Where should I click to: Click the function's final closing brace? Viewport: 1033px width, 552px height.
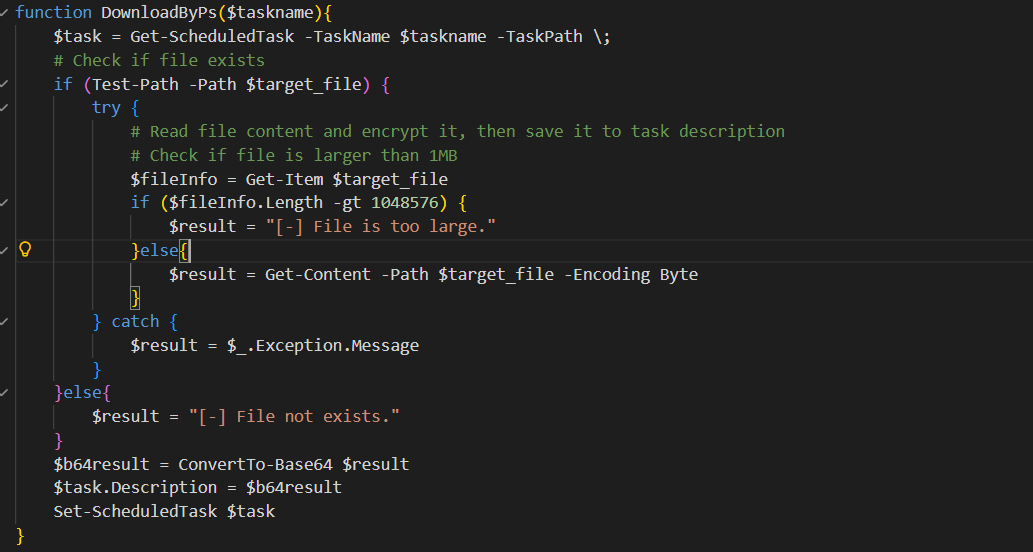click(x=20, y=535)
